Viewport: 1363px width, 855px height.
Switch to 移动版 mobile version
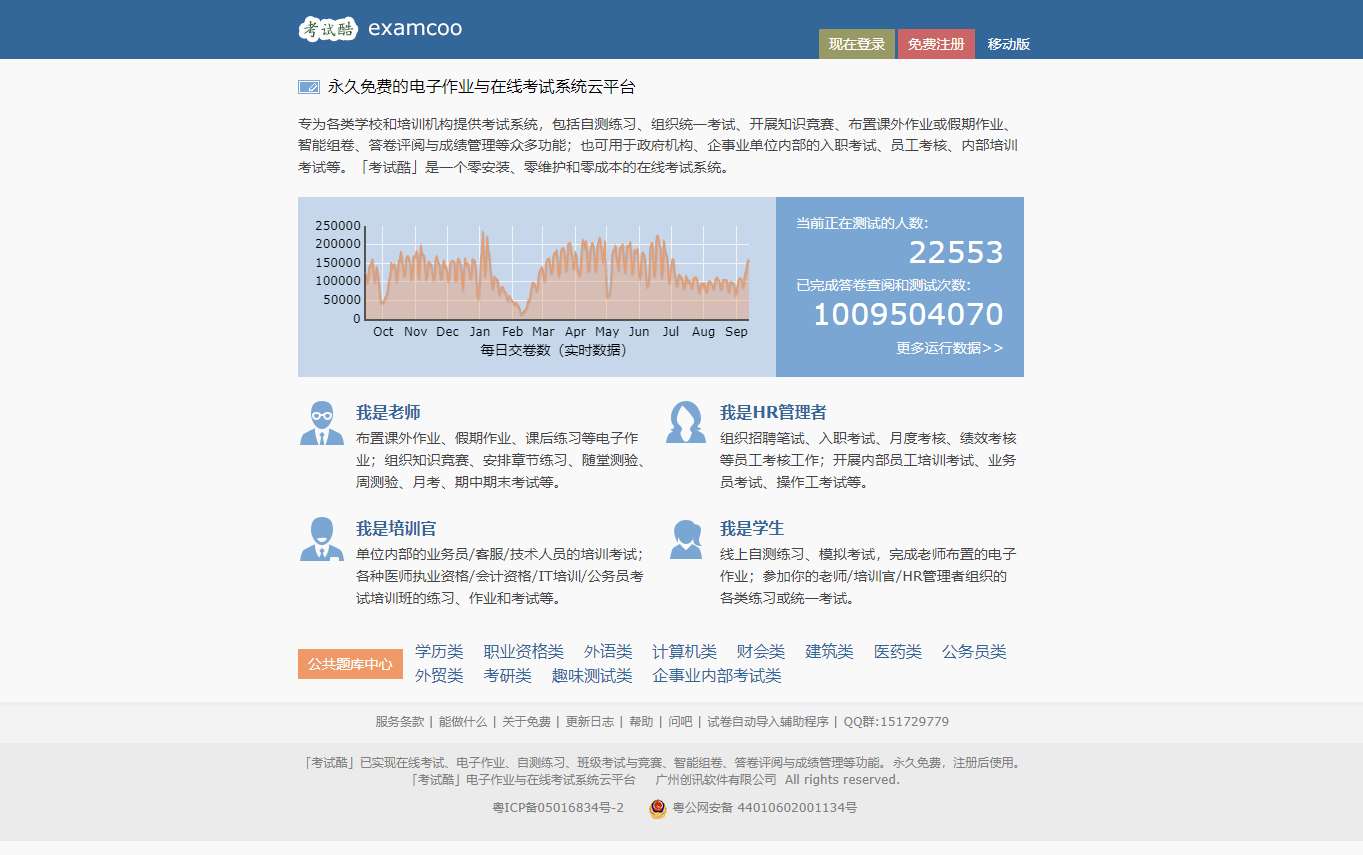click(1009, 44)
